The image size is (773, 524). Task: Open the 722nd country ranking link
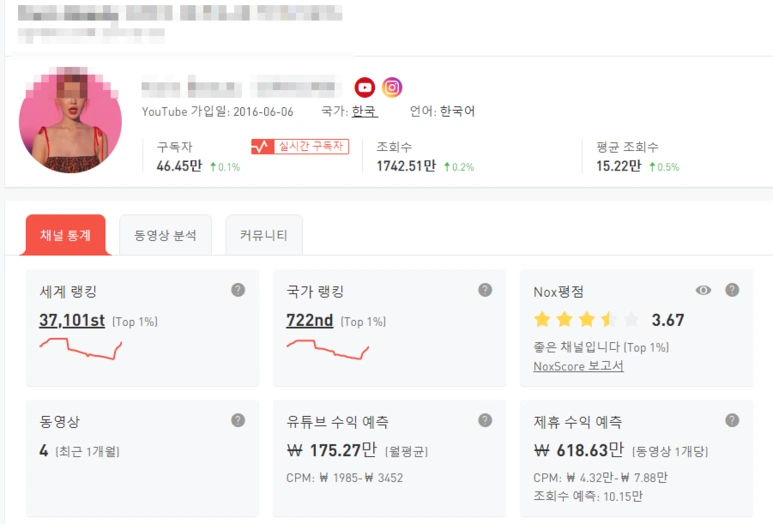coord(310,320)
